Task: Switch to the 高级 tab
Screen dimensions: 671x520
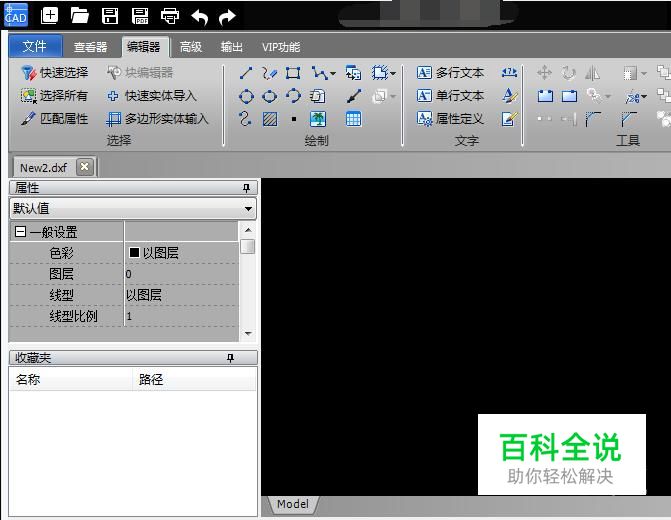Action: (191, 47)
